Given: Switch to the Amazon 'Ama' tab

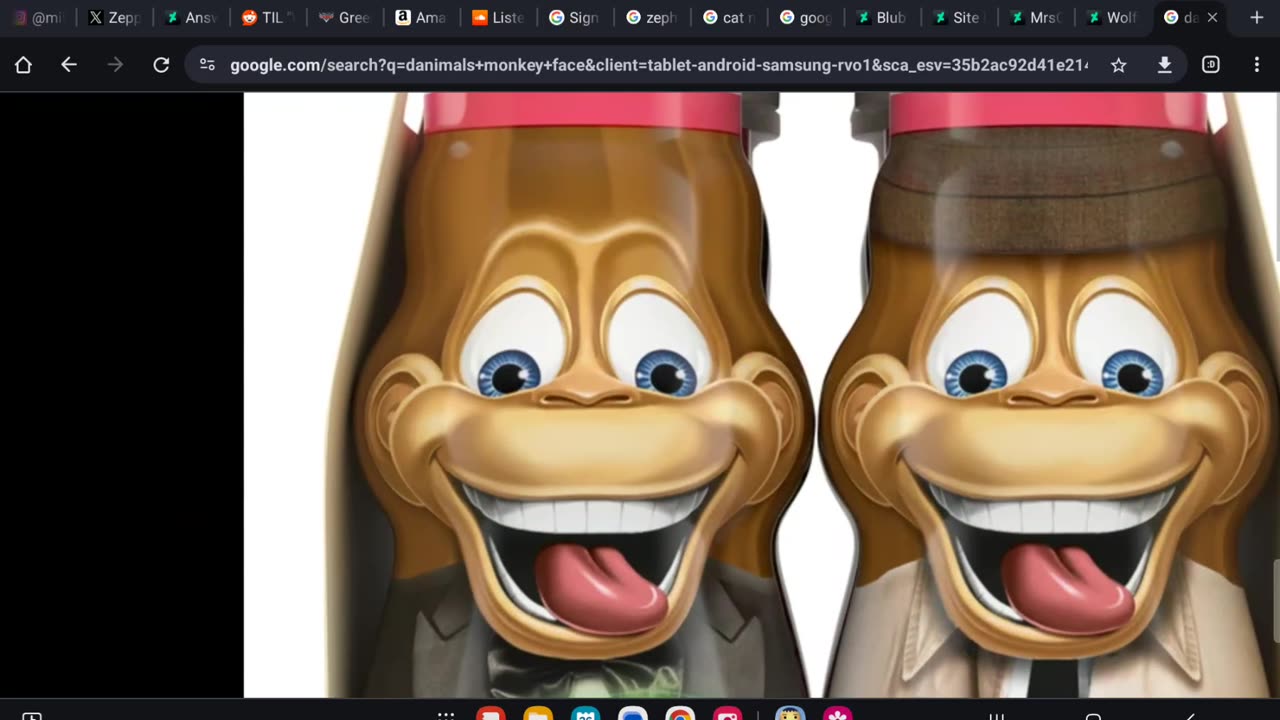Looking at the screenshot, I should pyautogui.click(x=423, y=17).
